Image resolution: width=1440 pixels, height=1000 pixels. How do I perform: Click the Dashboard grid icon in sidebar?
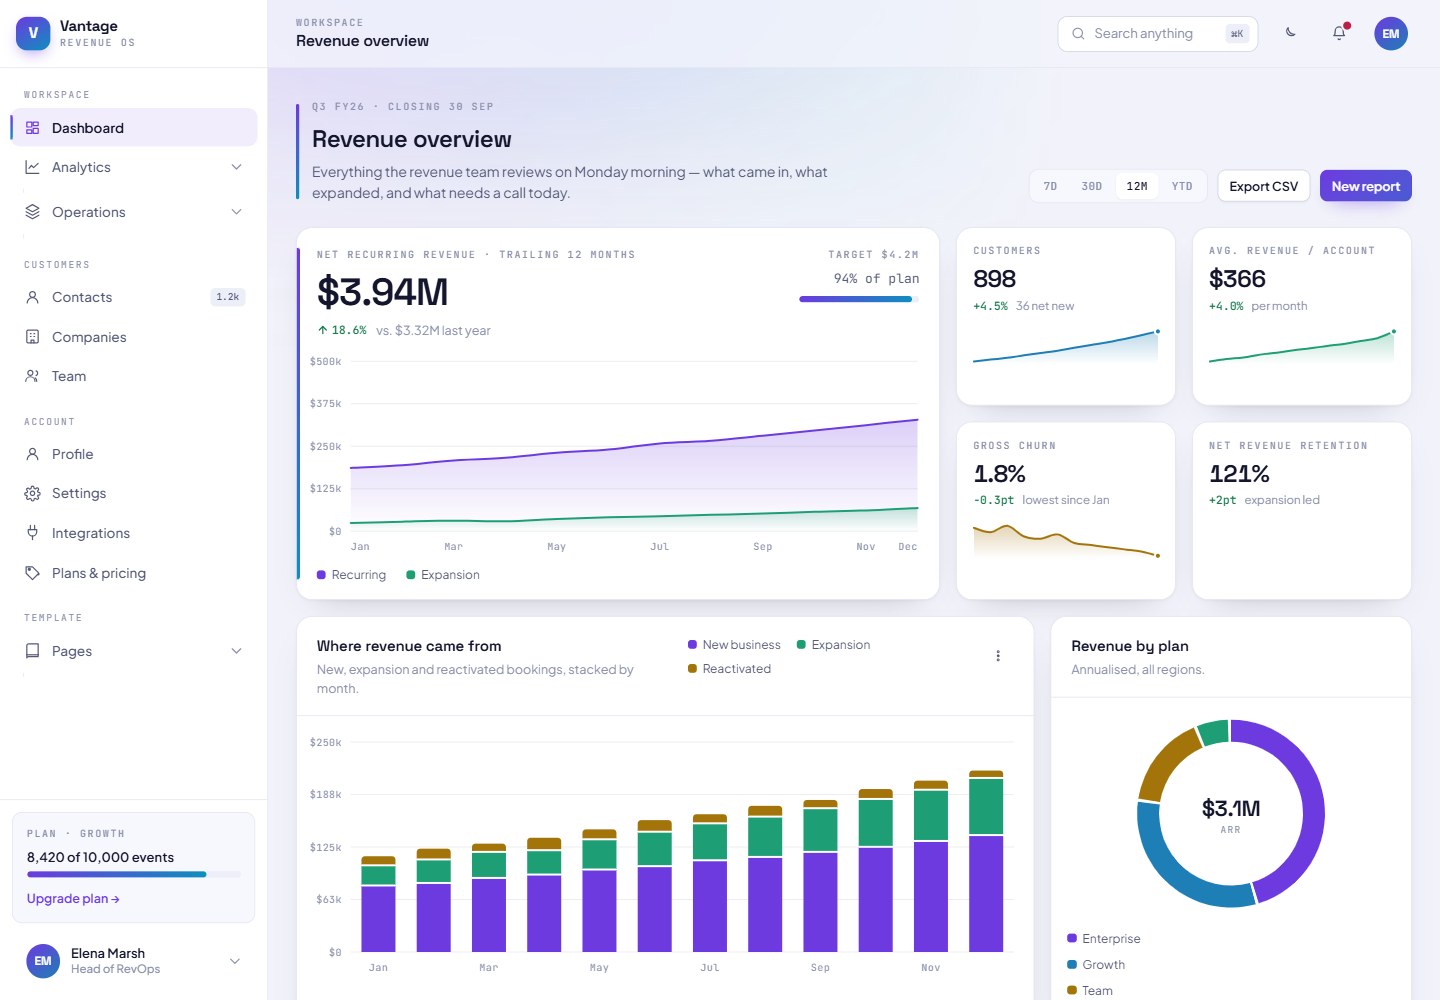pyautogui.click(x=32, y=128)
